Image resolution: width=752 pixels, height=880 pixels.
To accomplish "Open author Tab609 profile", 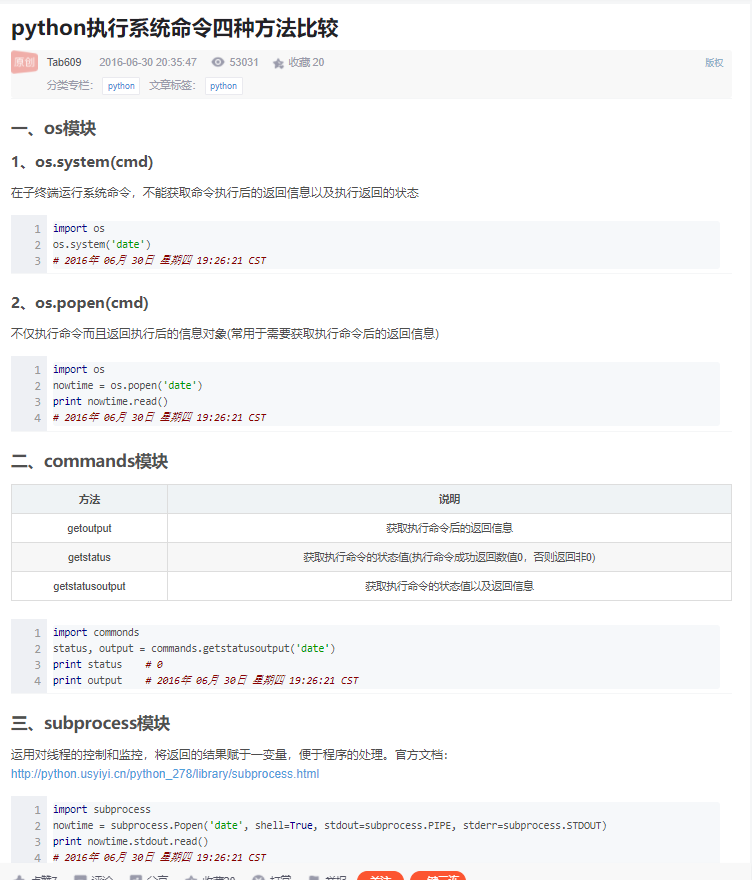I will coord(64,62).
